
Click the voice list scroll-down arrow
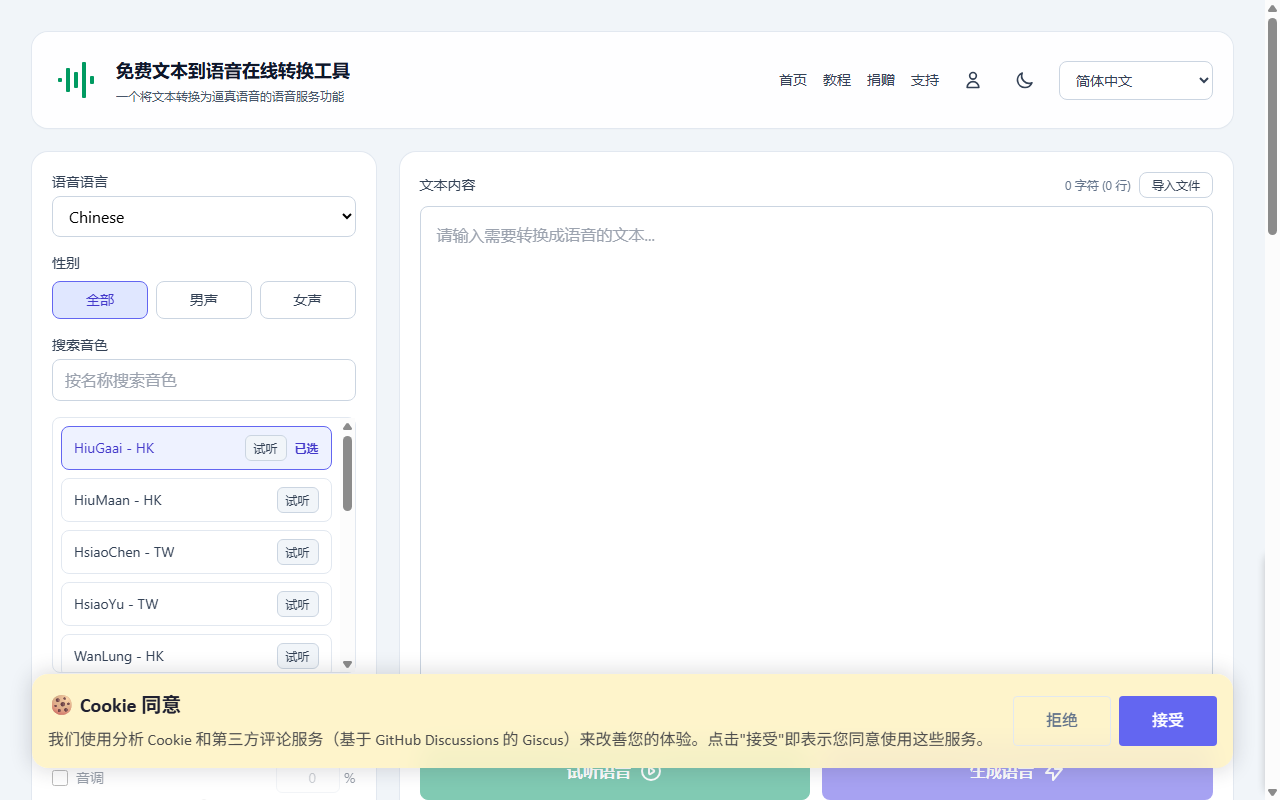[x=347, y=664]
